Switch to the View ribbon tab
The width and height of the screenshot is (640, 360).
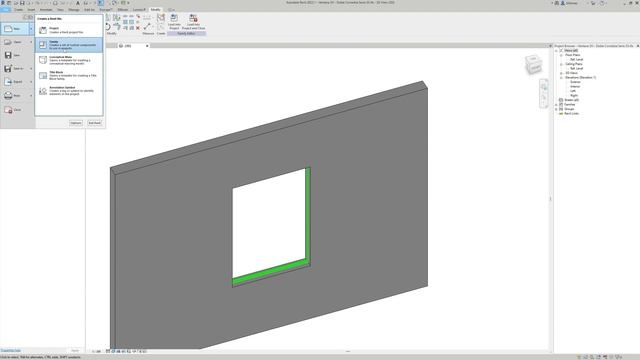60,9
